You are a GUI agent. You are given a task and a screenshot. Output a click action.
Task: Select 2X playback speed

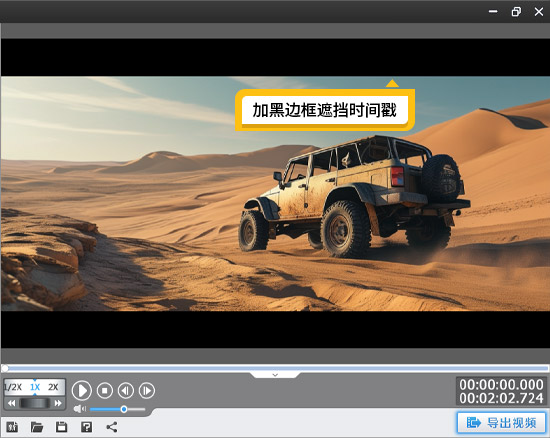coord(53,387)
